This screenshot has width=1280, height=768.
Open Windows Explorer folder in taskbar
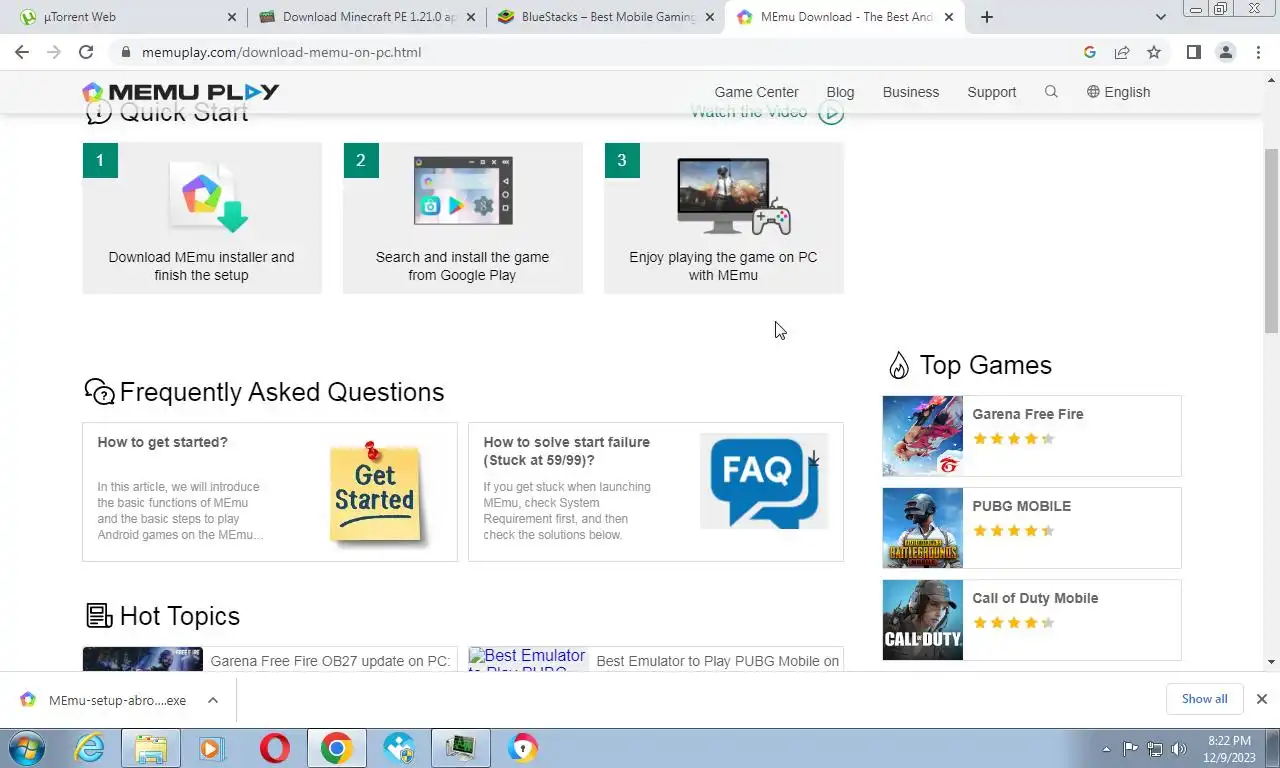pyautogui.click(x=151, y=748)
